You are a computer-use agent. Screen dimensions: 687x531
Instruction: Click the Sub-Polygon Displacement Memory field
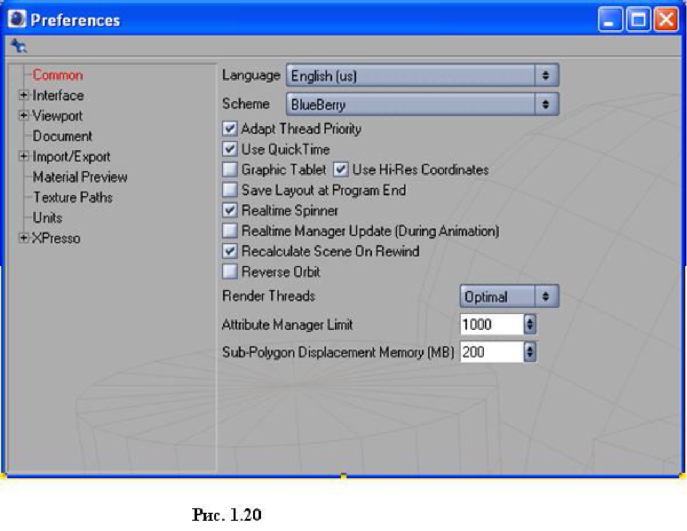pyautogui.click(x=492, y=352)
